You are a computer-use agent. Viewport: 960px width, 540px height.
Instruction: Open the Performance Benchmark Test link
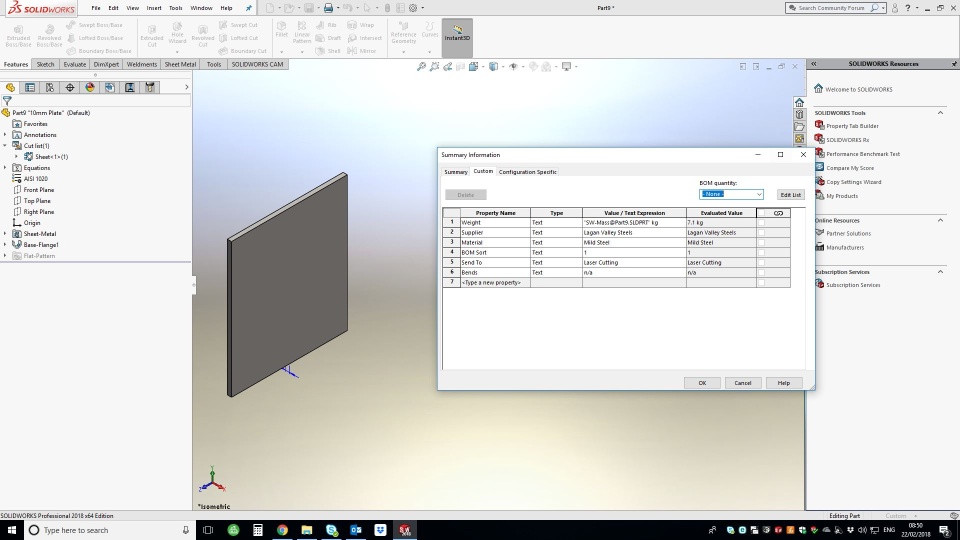[863, 154]
